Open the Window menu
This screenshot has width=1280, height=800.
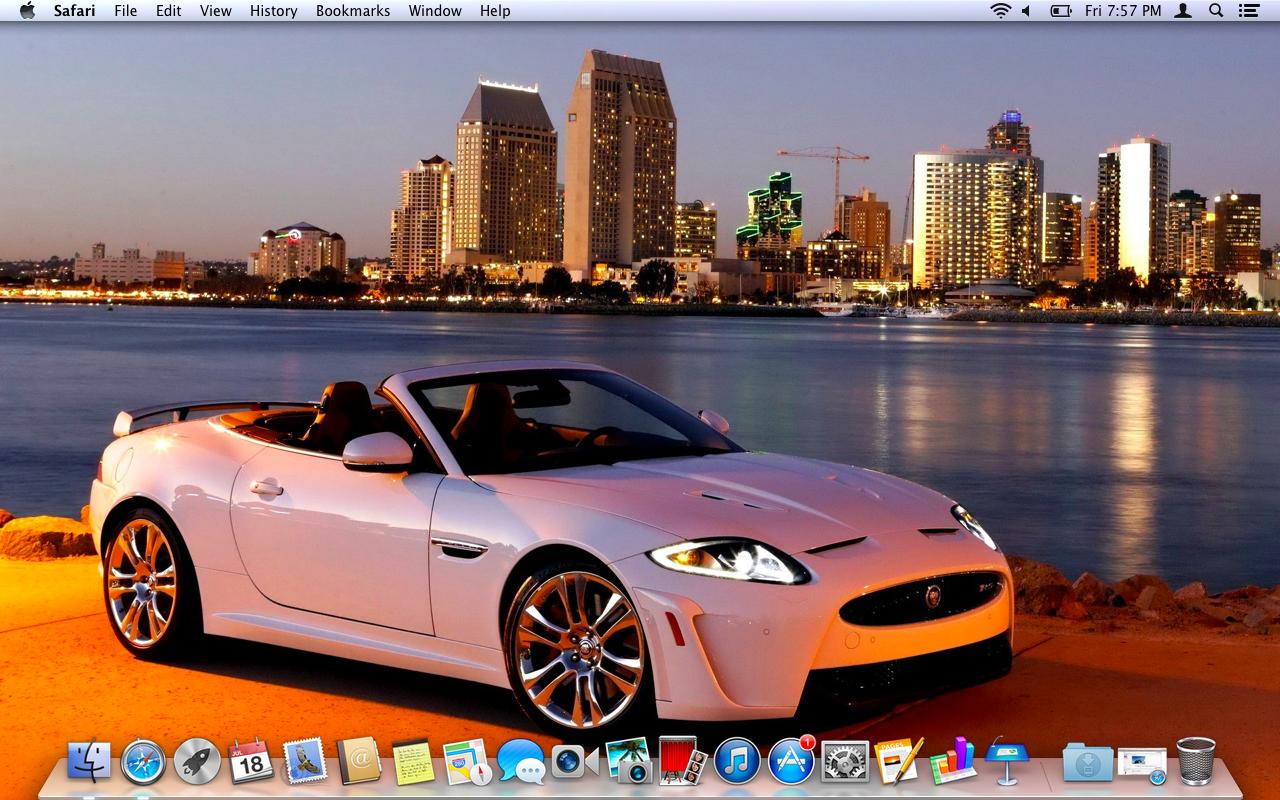[435, 11]
